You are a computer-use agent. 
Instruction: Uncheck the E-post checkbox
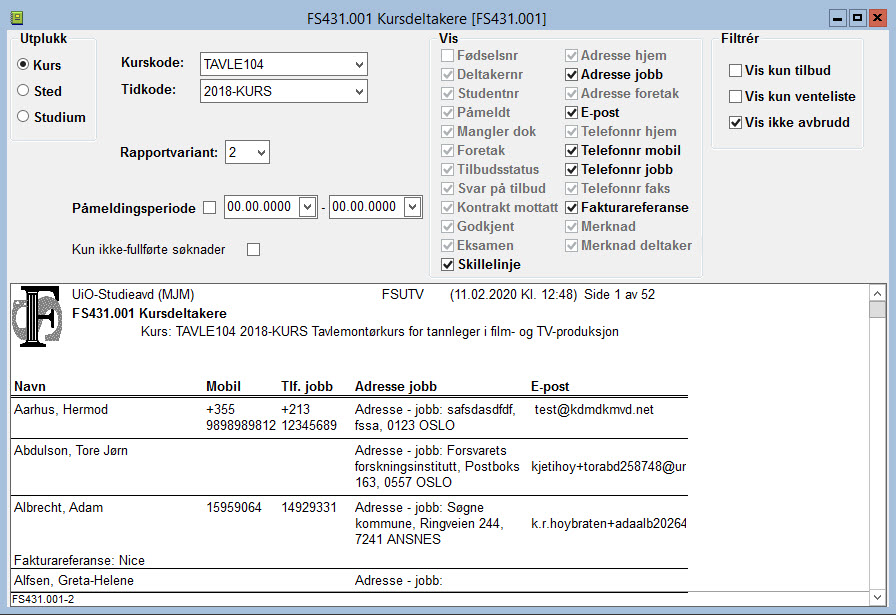pyautogui.click(x=571, y=113)
